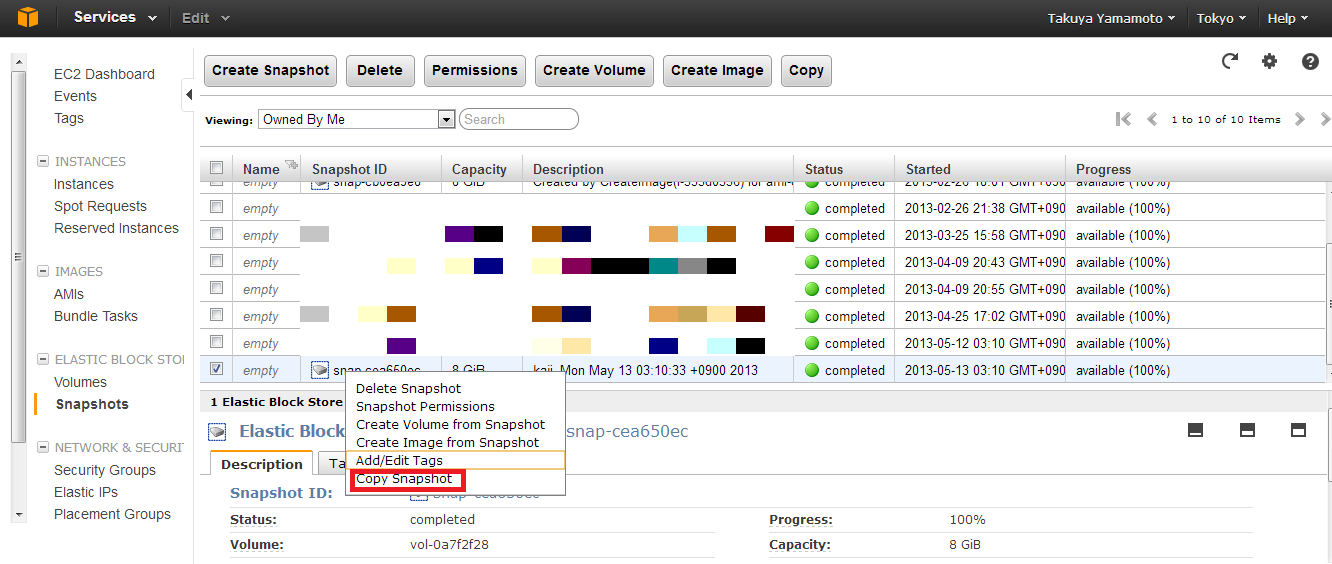Choose Copy Snapshot from context menu
1332x564 pixels.
click(x=404, y=478)
